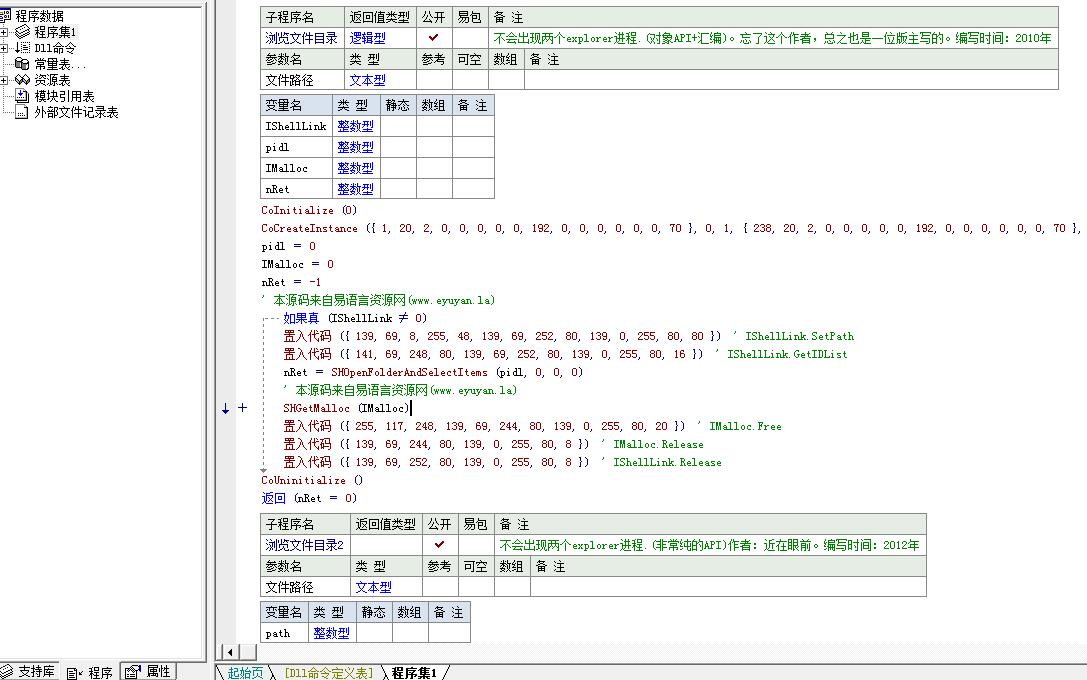Click the pidl = 0 line
The width and height of the screenshot is (1087, 680).
pos(288,246)
